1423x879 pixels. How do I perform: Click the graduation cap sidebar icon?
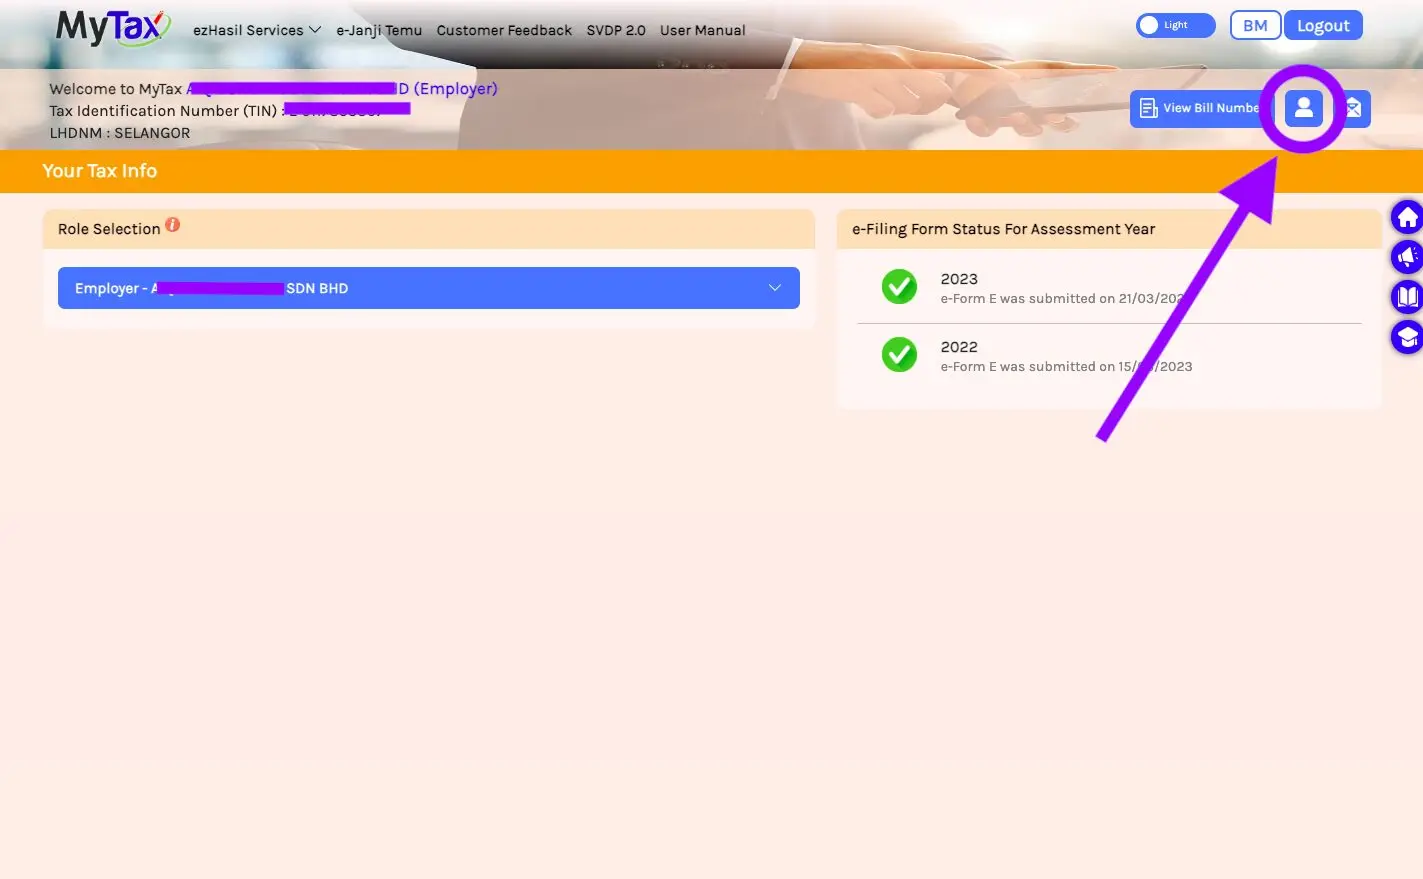pos(1407,337)
